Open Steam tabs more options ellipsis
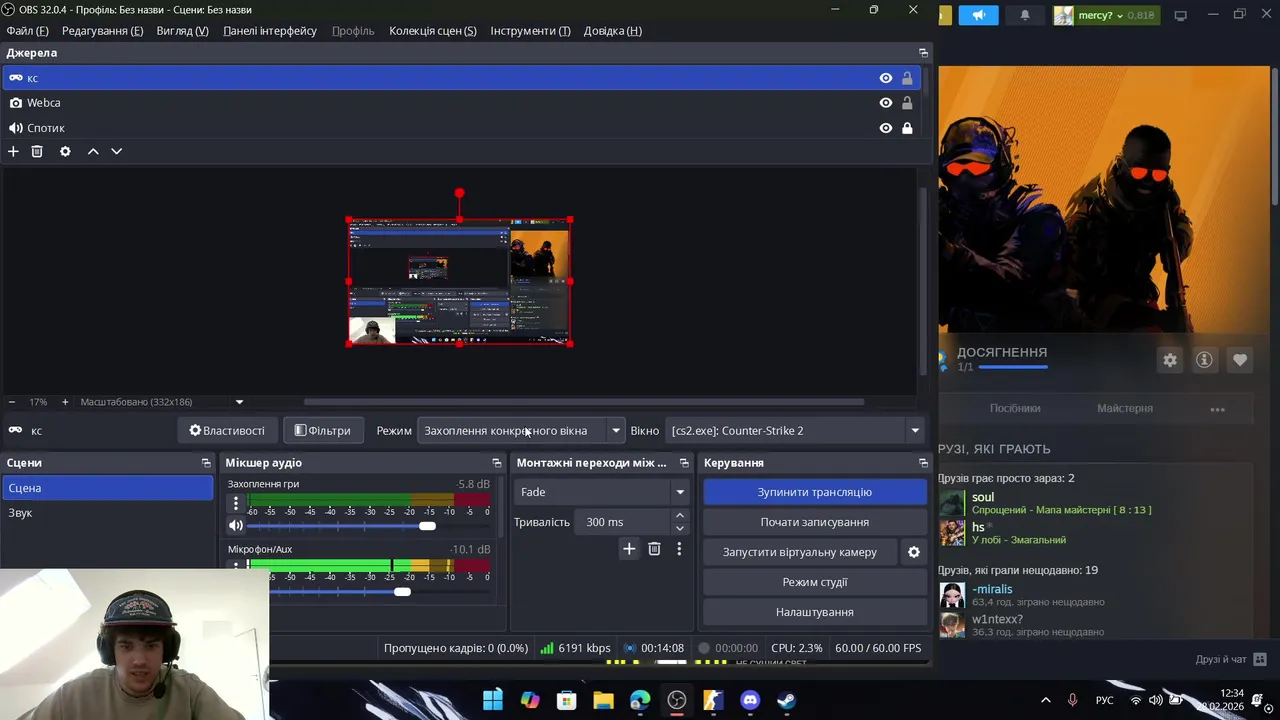This screenshot has height=720, width=1280. click(1217, 409)
